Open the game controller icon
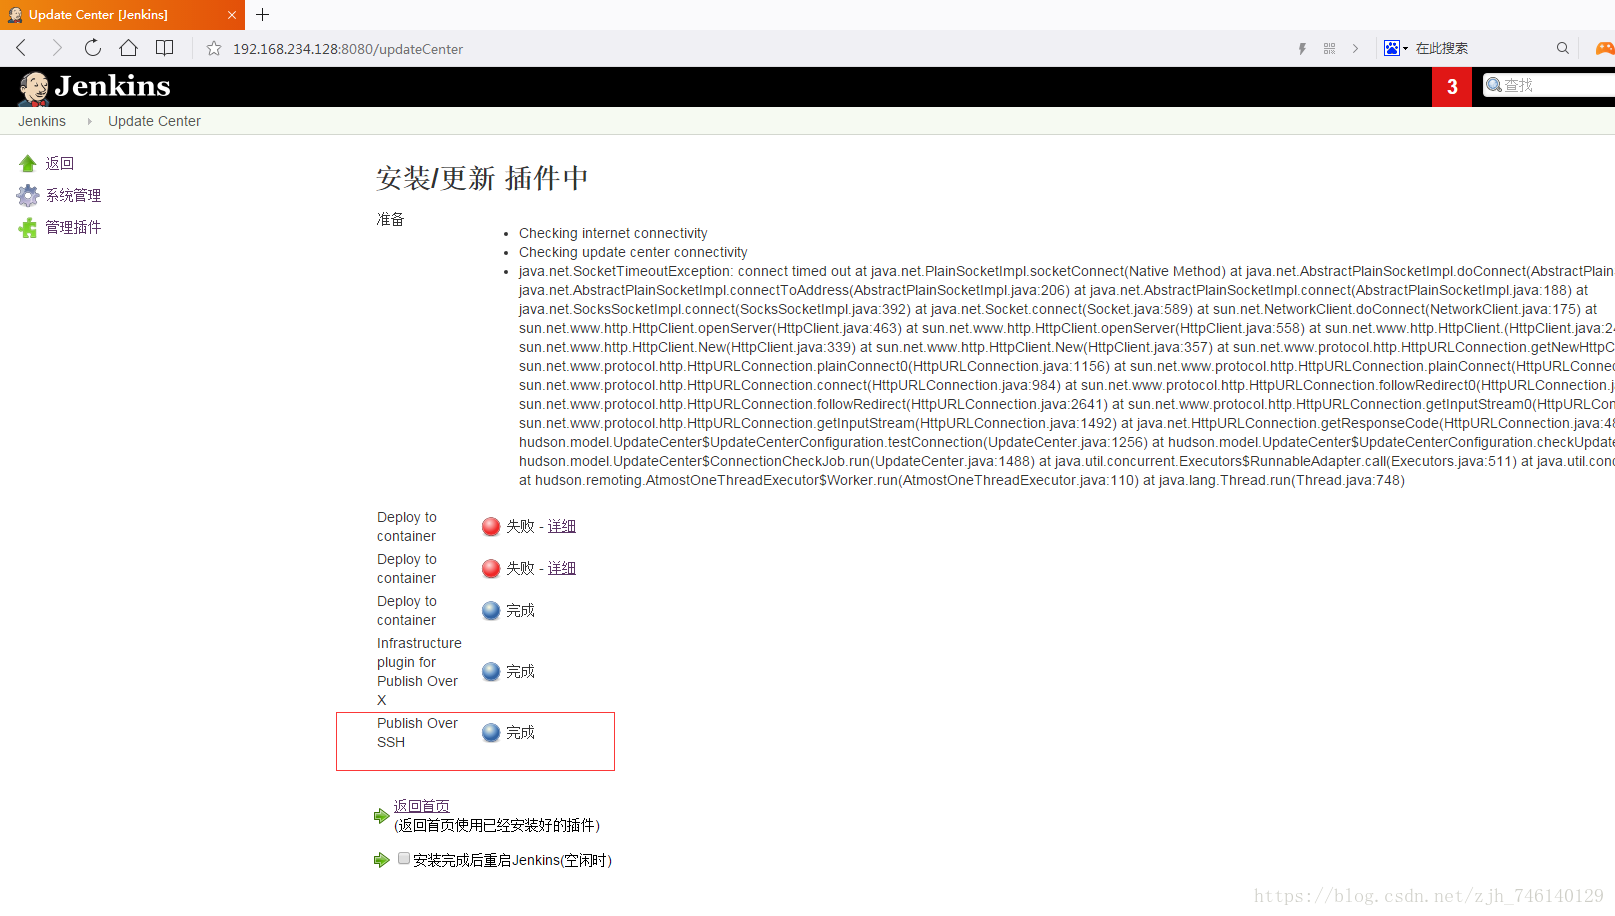This screenshot has height=916, width=1615. coord(1605,48)
